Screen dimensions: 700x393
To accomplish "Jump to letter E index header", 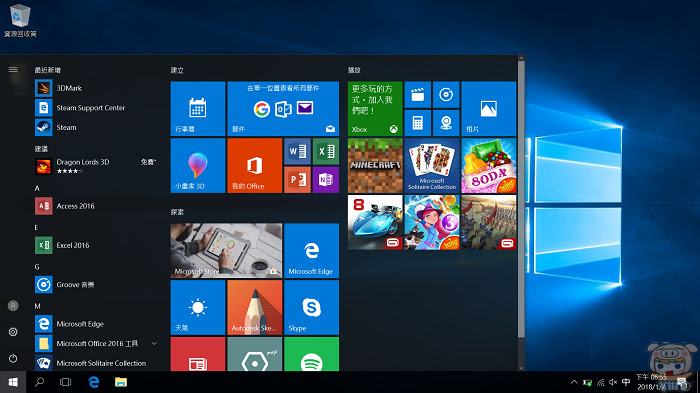I will tap(37, 227).
